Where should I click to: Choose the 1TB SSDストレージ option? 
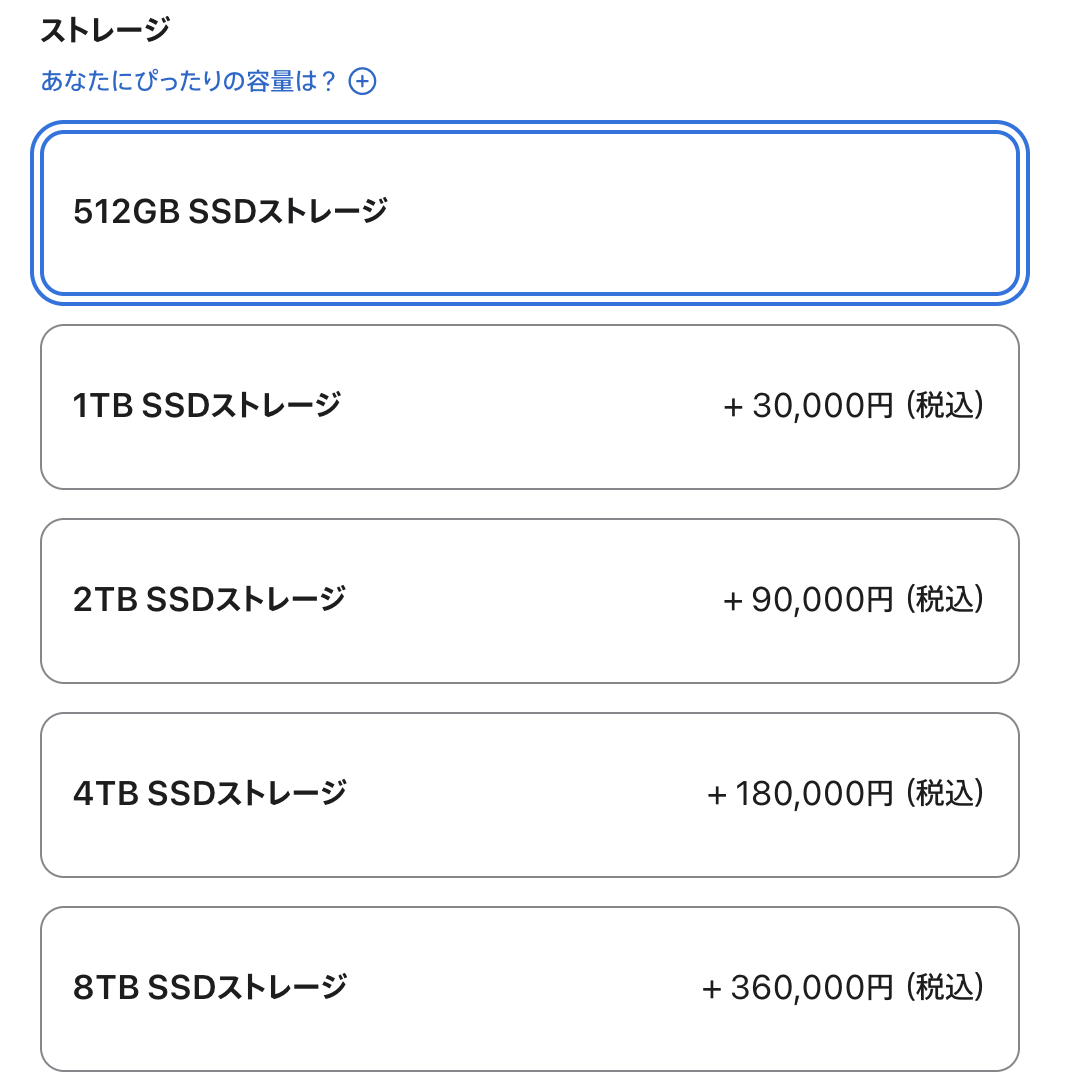530,407
